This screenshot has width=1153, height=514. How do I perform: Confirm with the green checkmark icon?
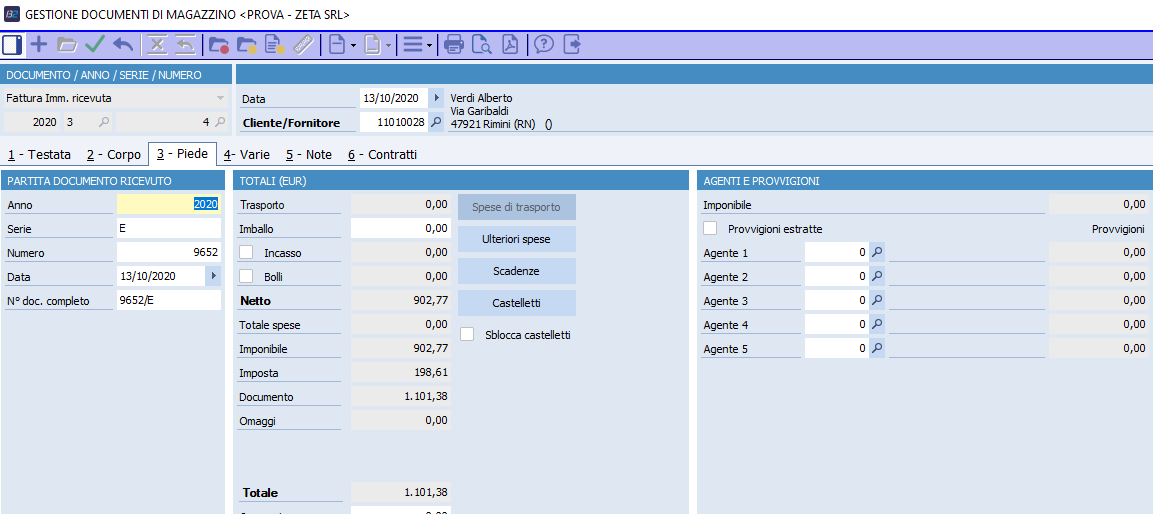pos(95,44)
